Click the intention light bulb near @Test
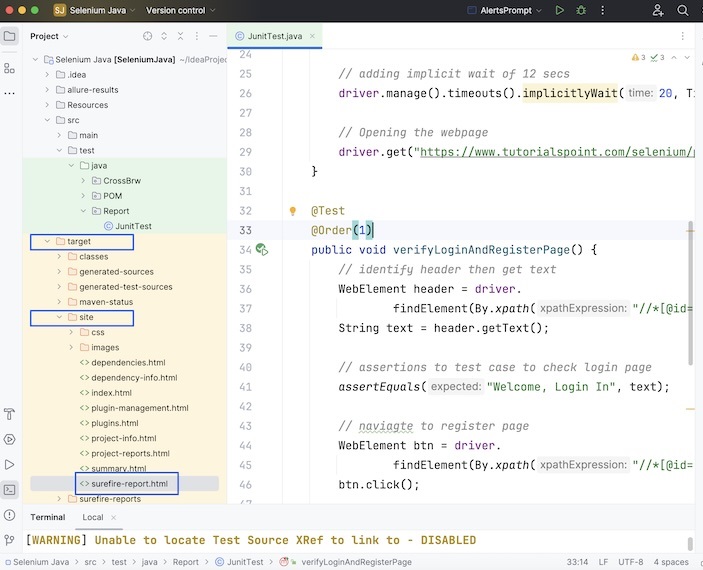The image size is (703, 570). pos(293,212)
